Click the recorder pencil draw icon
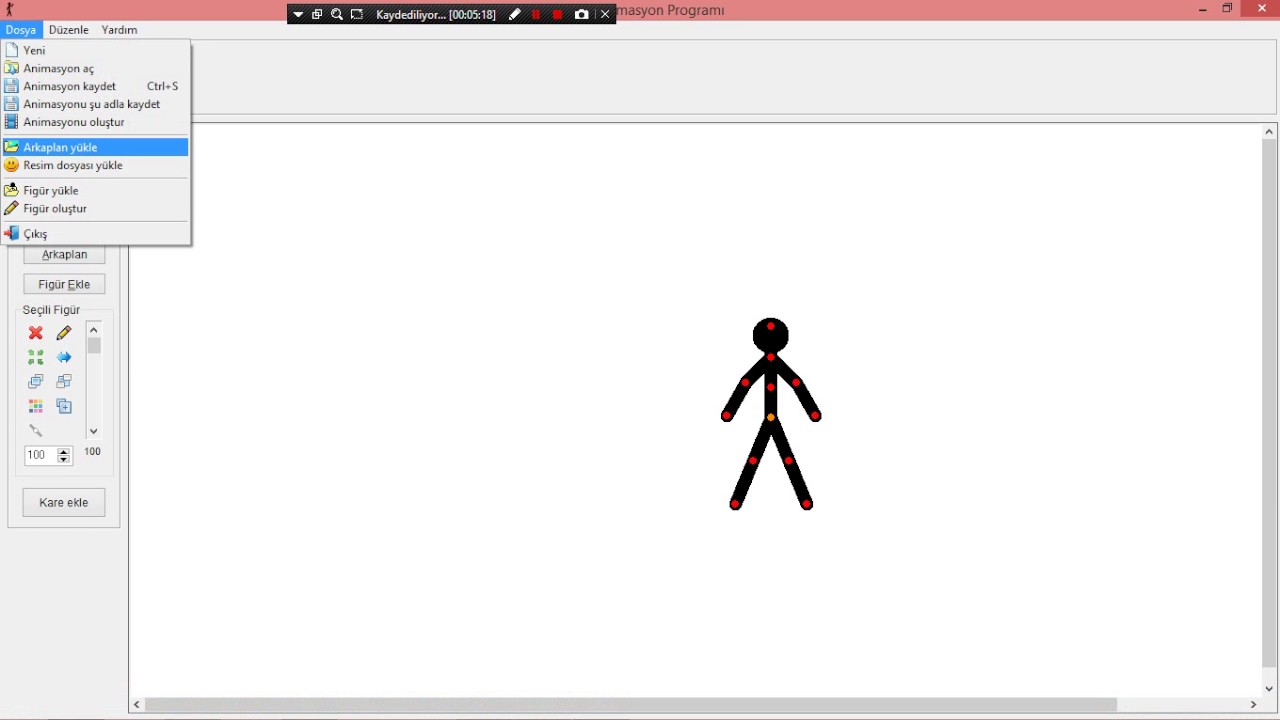The width and height of the screenshot is (1280, 720). [x=514, y=15]
